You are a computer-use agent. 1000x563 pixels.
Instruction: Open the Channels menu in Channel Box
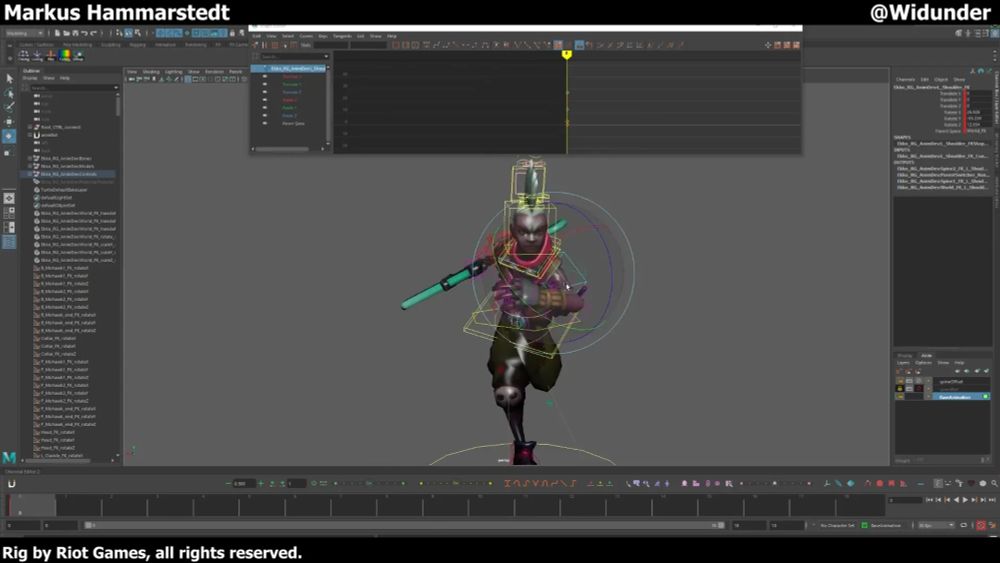point(905,80)
